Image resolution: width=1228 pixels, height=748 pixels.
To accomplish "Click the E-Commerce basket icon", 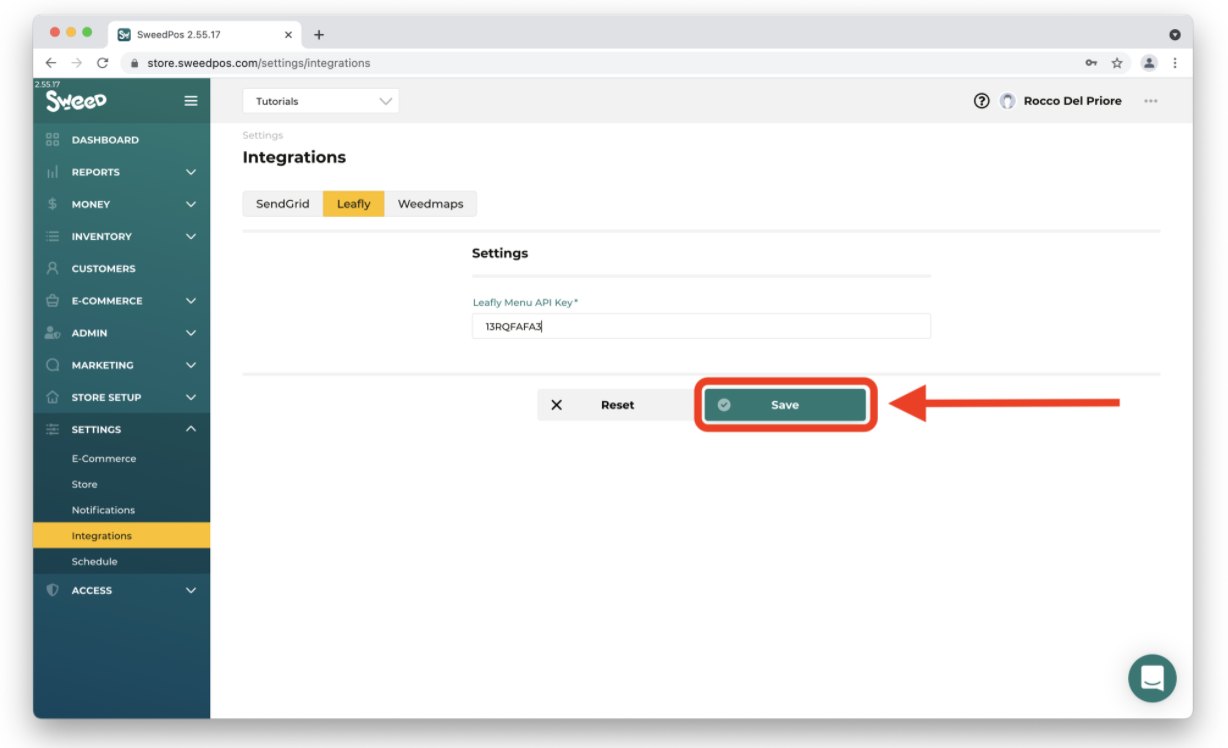I will point(53,301).
